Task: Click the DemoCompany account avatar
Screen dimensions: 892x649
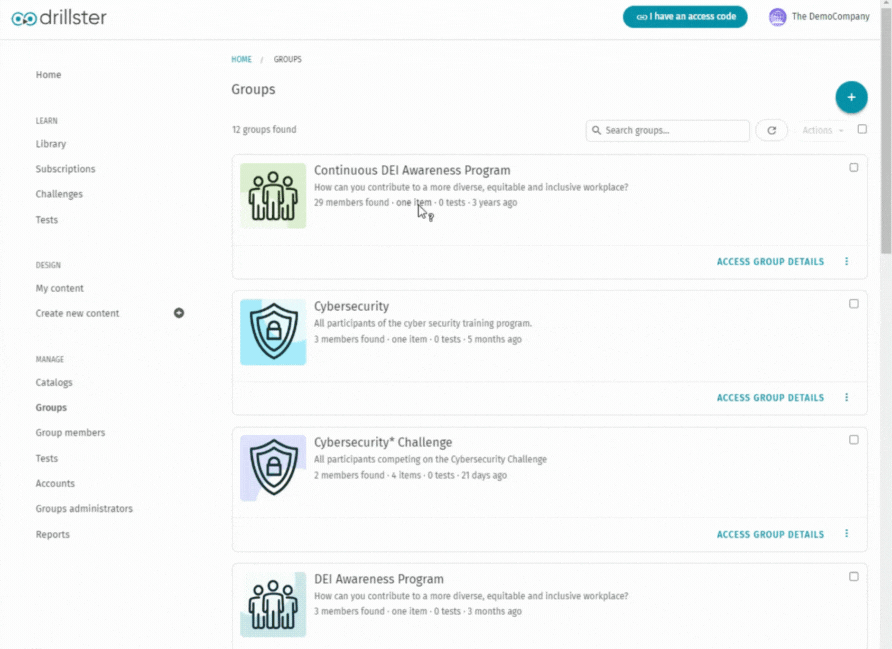Action: pyautogui.click(x=777, y=17)
